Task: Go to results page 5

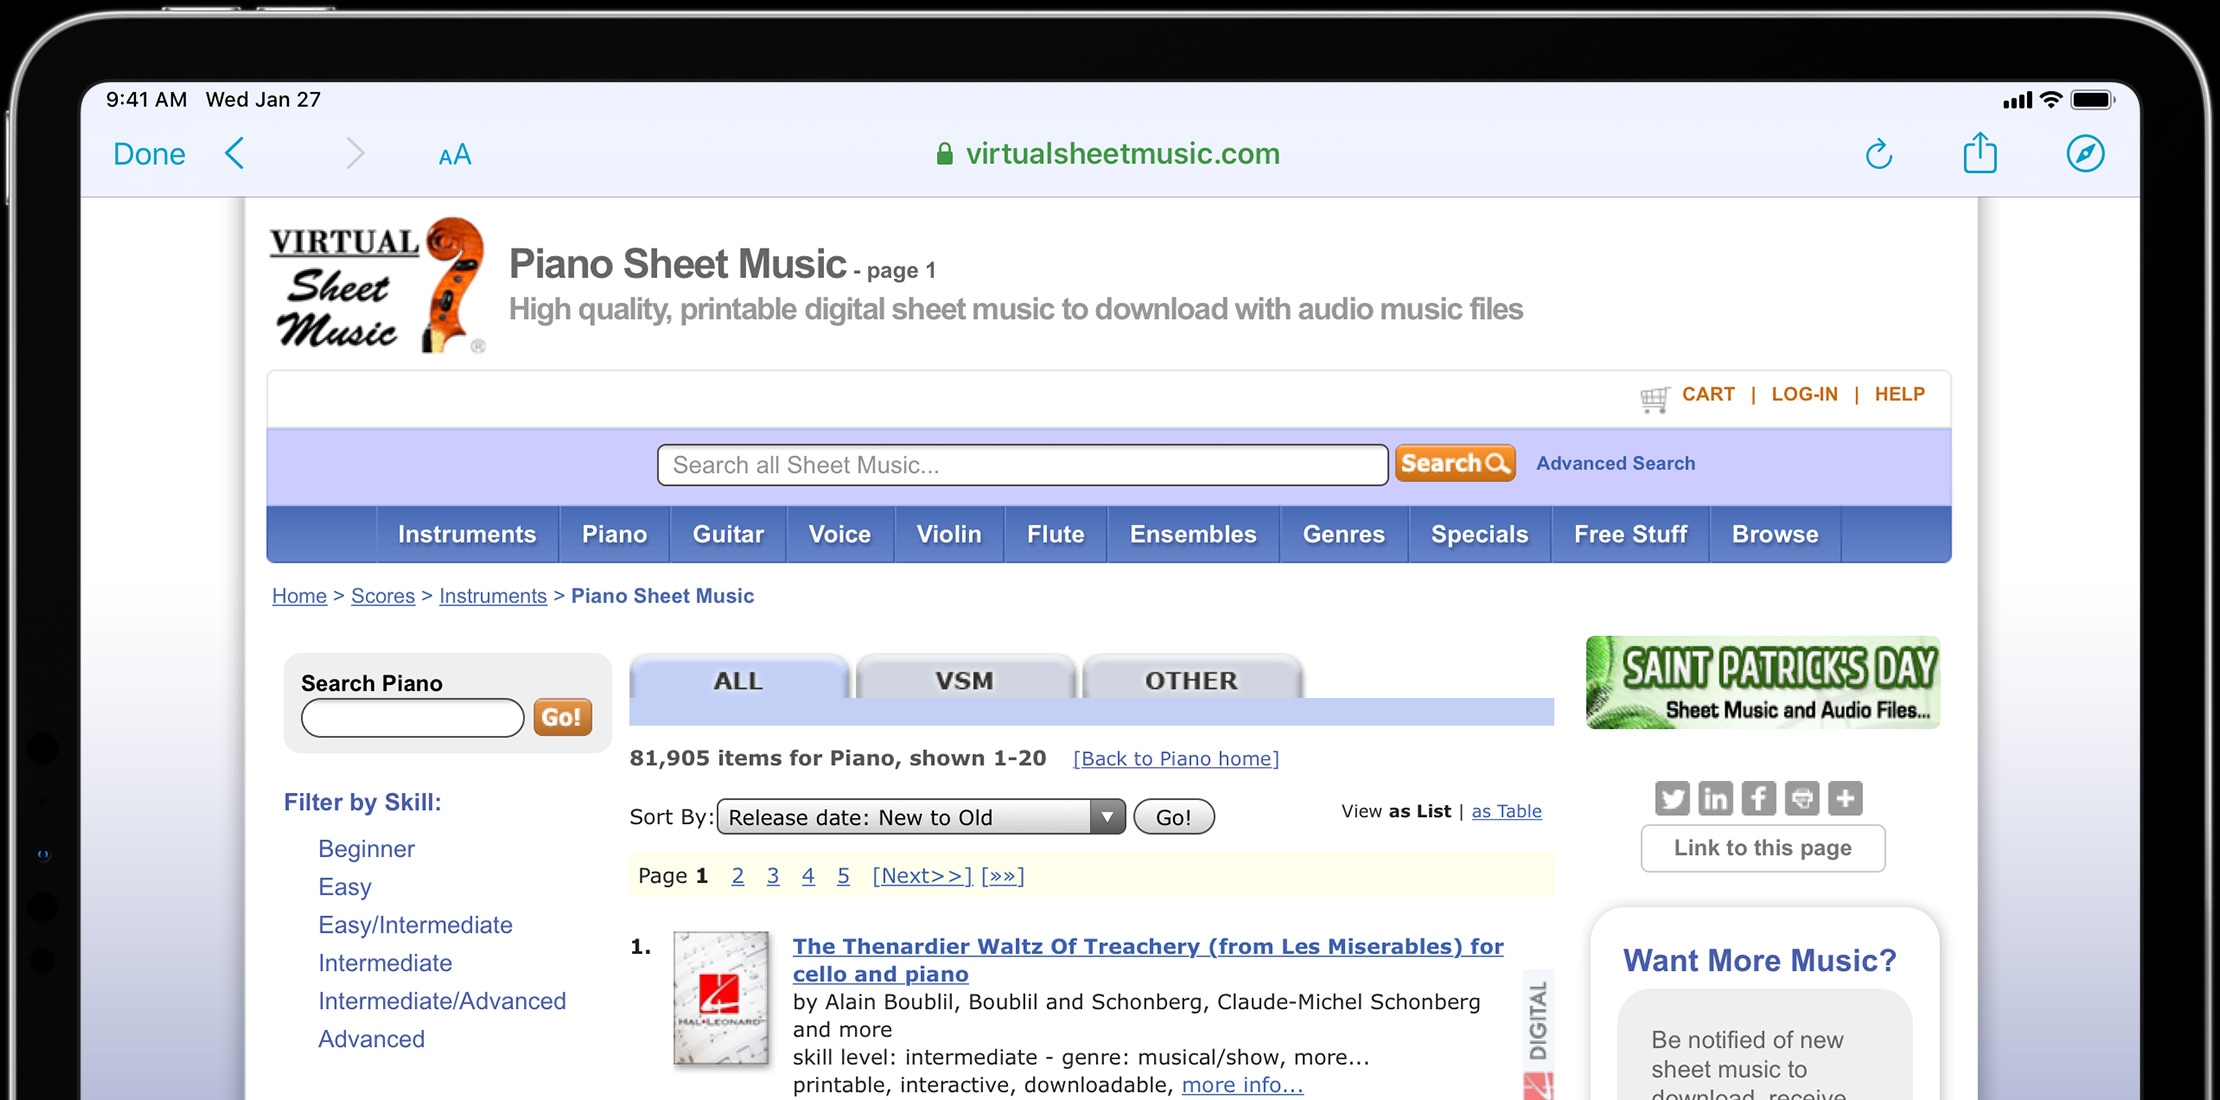Action: [x=843, y=876]
